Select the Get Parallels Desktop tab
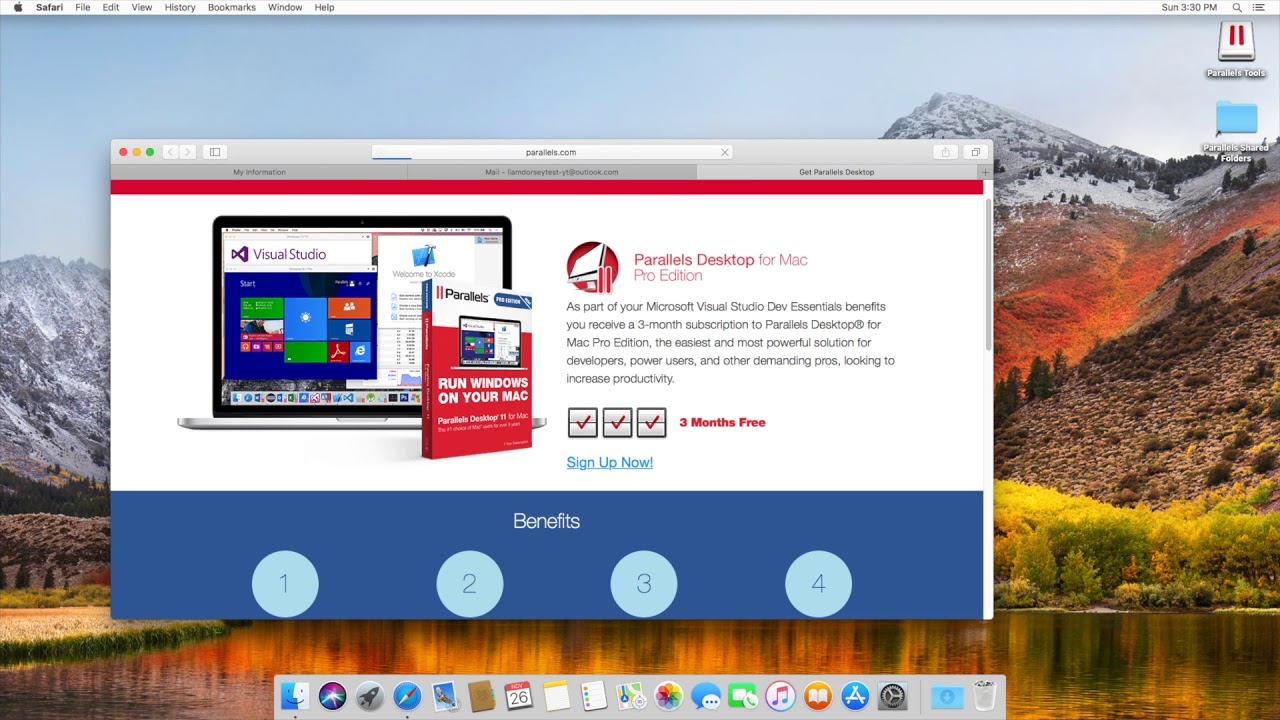Viewport: 1280px width, 720px height. pyautogui.click(x=837, y=172)
